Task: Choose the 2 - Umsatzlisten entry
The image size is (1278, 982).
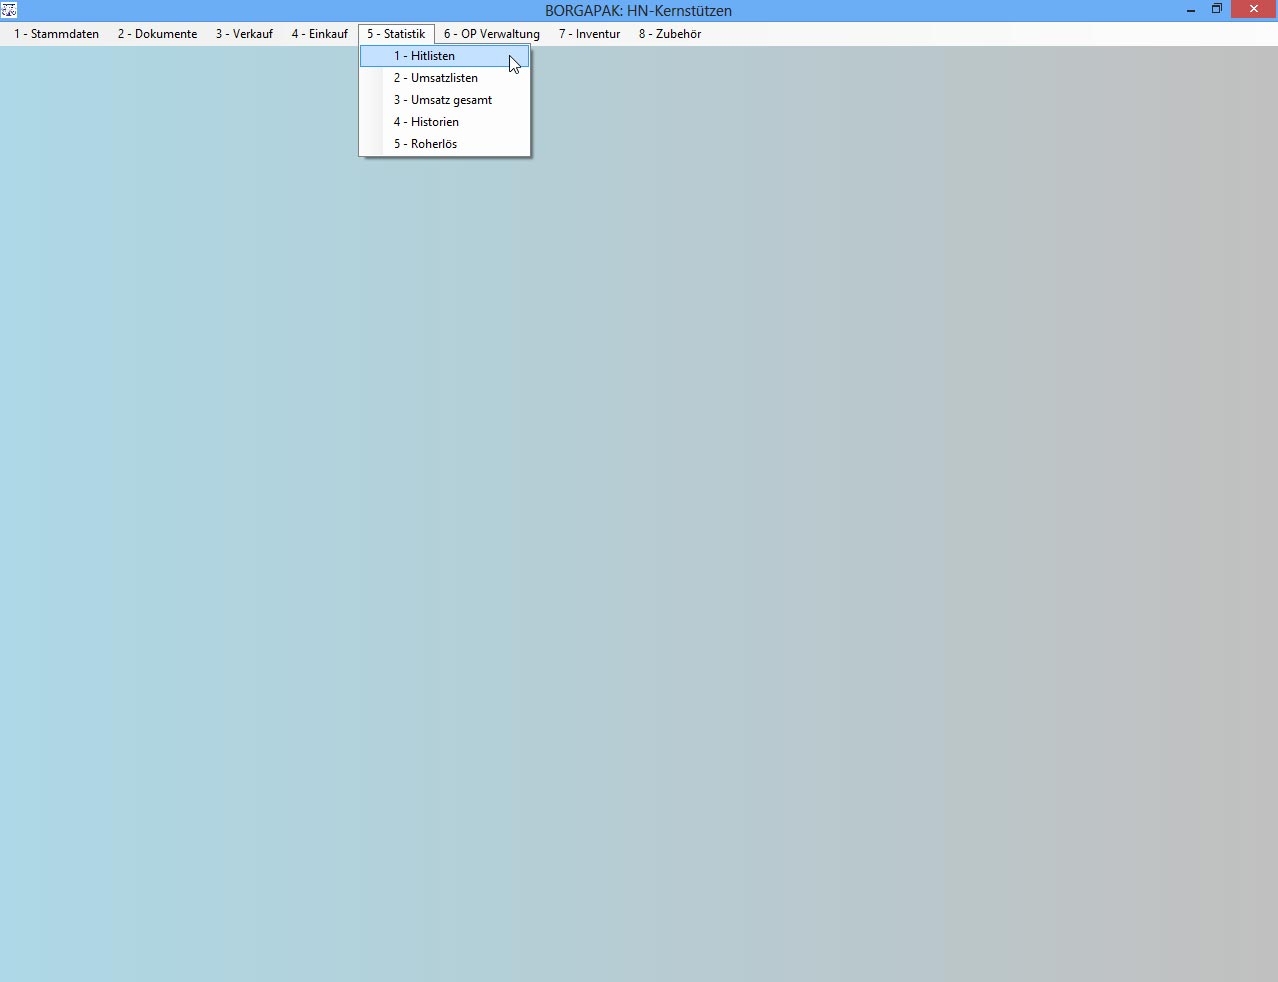Action: (x=445, y=78)
